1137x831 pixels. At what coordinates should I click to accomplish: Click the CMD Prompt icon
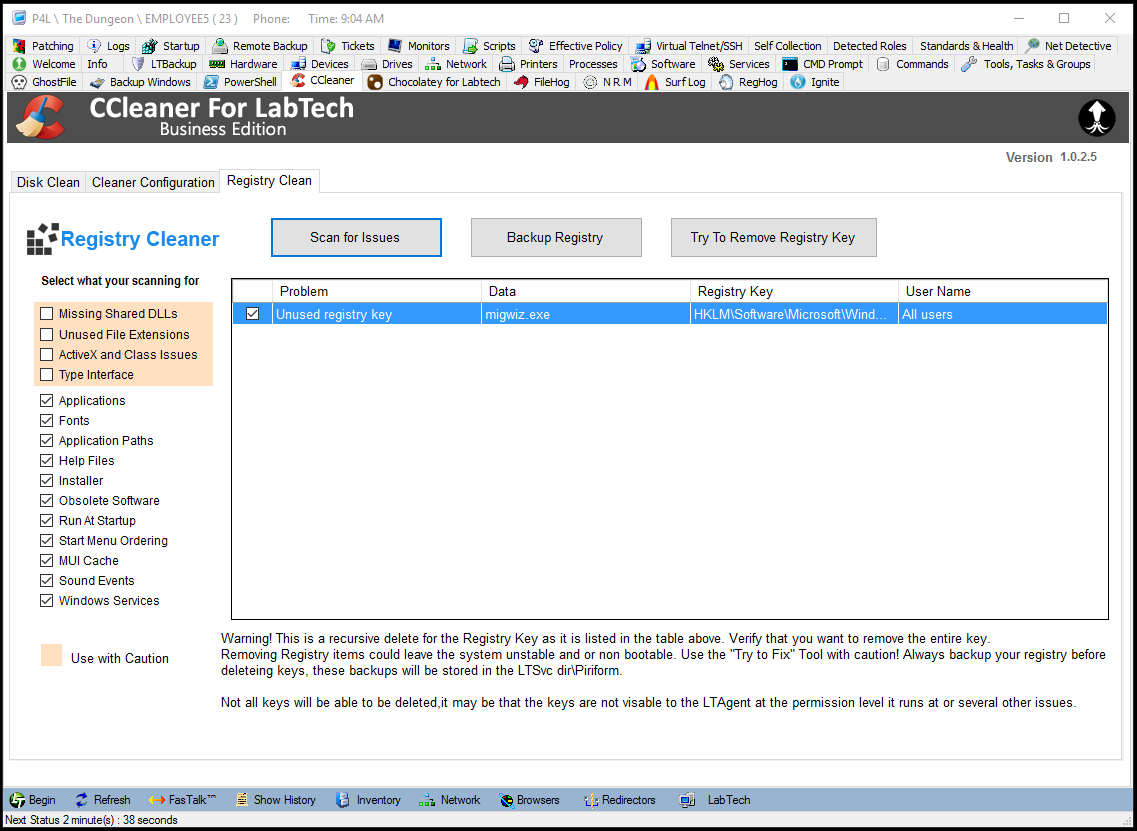click(790, 64)
